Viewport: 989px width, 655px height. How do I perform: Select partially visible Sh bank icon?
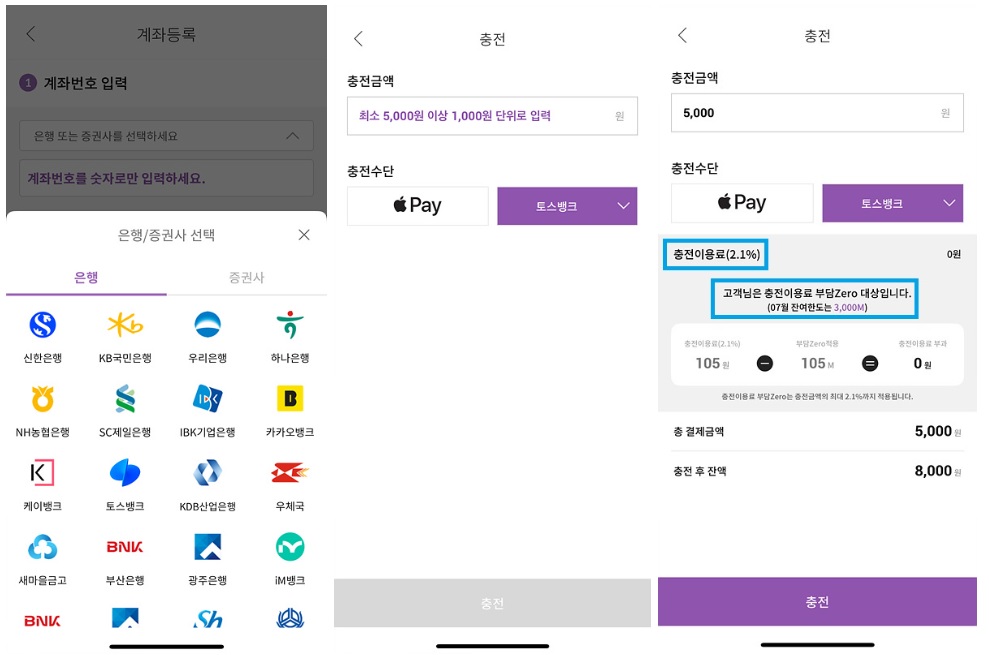click(208, 619)
